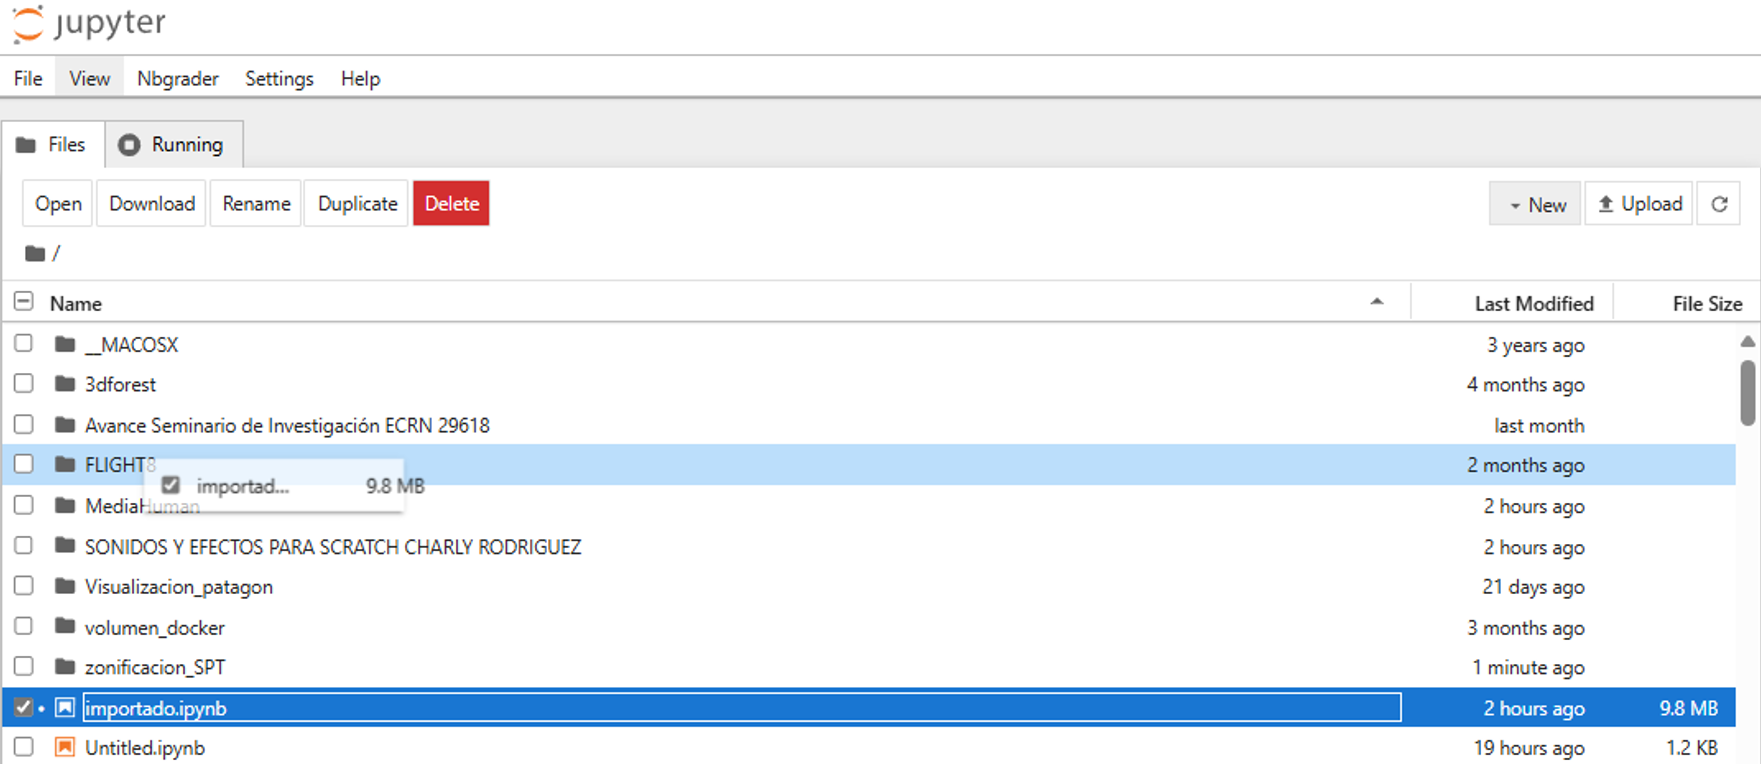Sort files by Last Modified column

(x=1533, y=304)
